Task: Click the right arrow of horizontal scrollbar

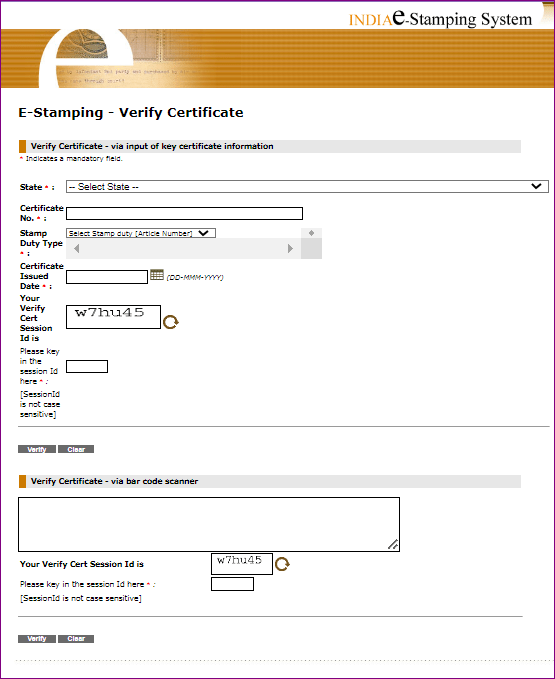Action: pos(290,249)
